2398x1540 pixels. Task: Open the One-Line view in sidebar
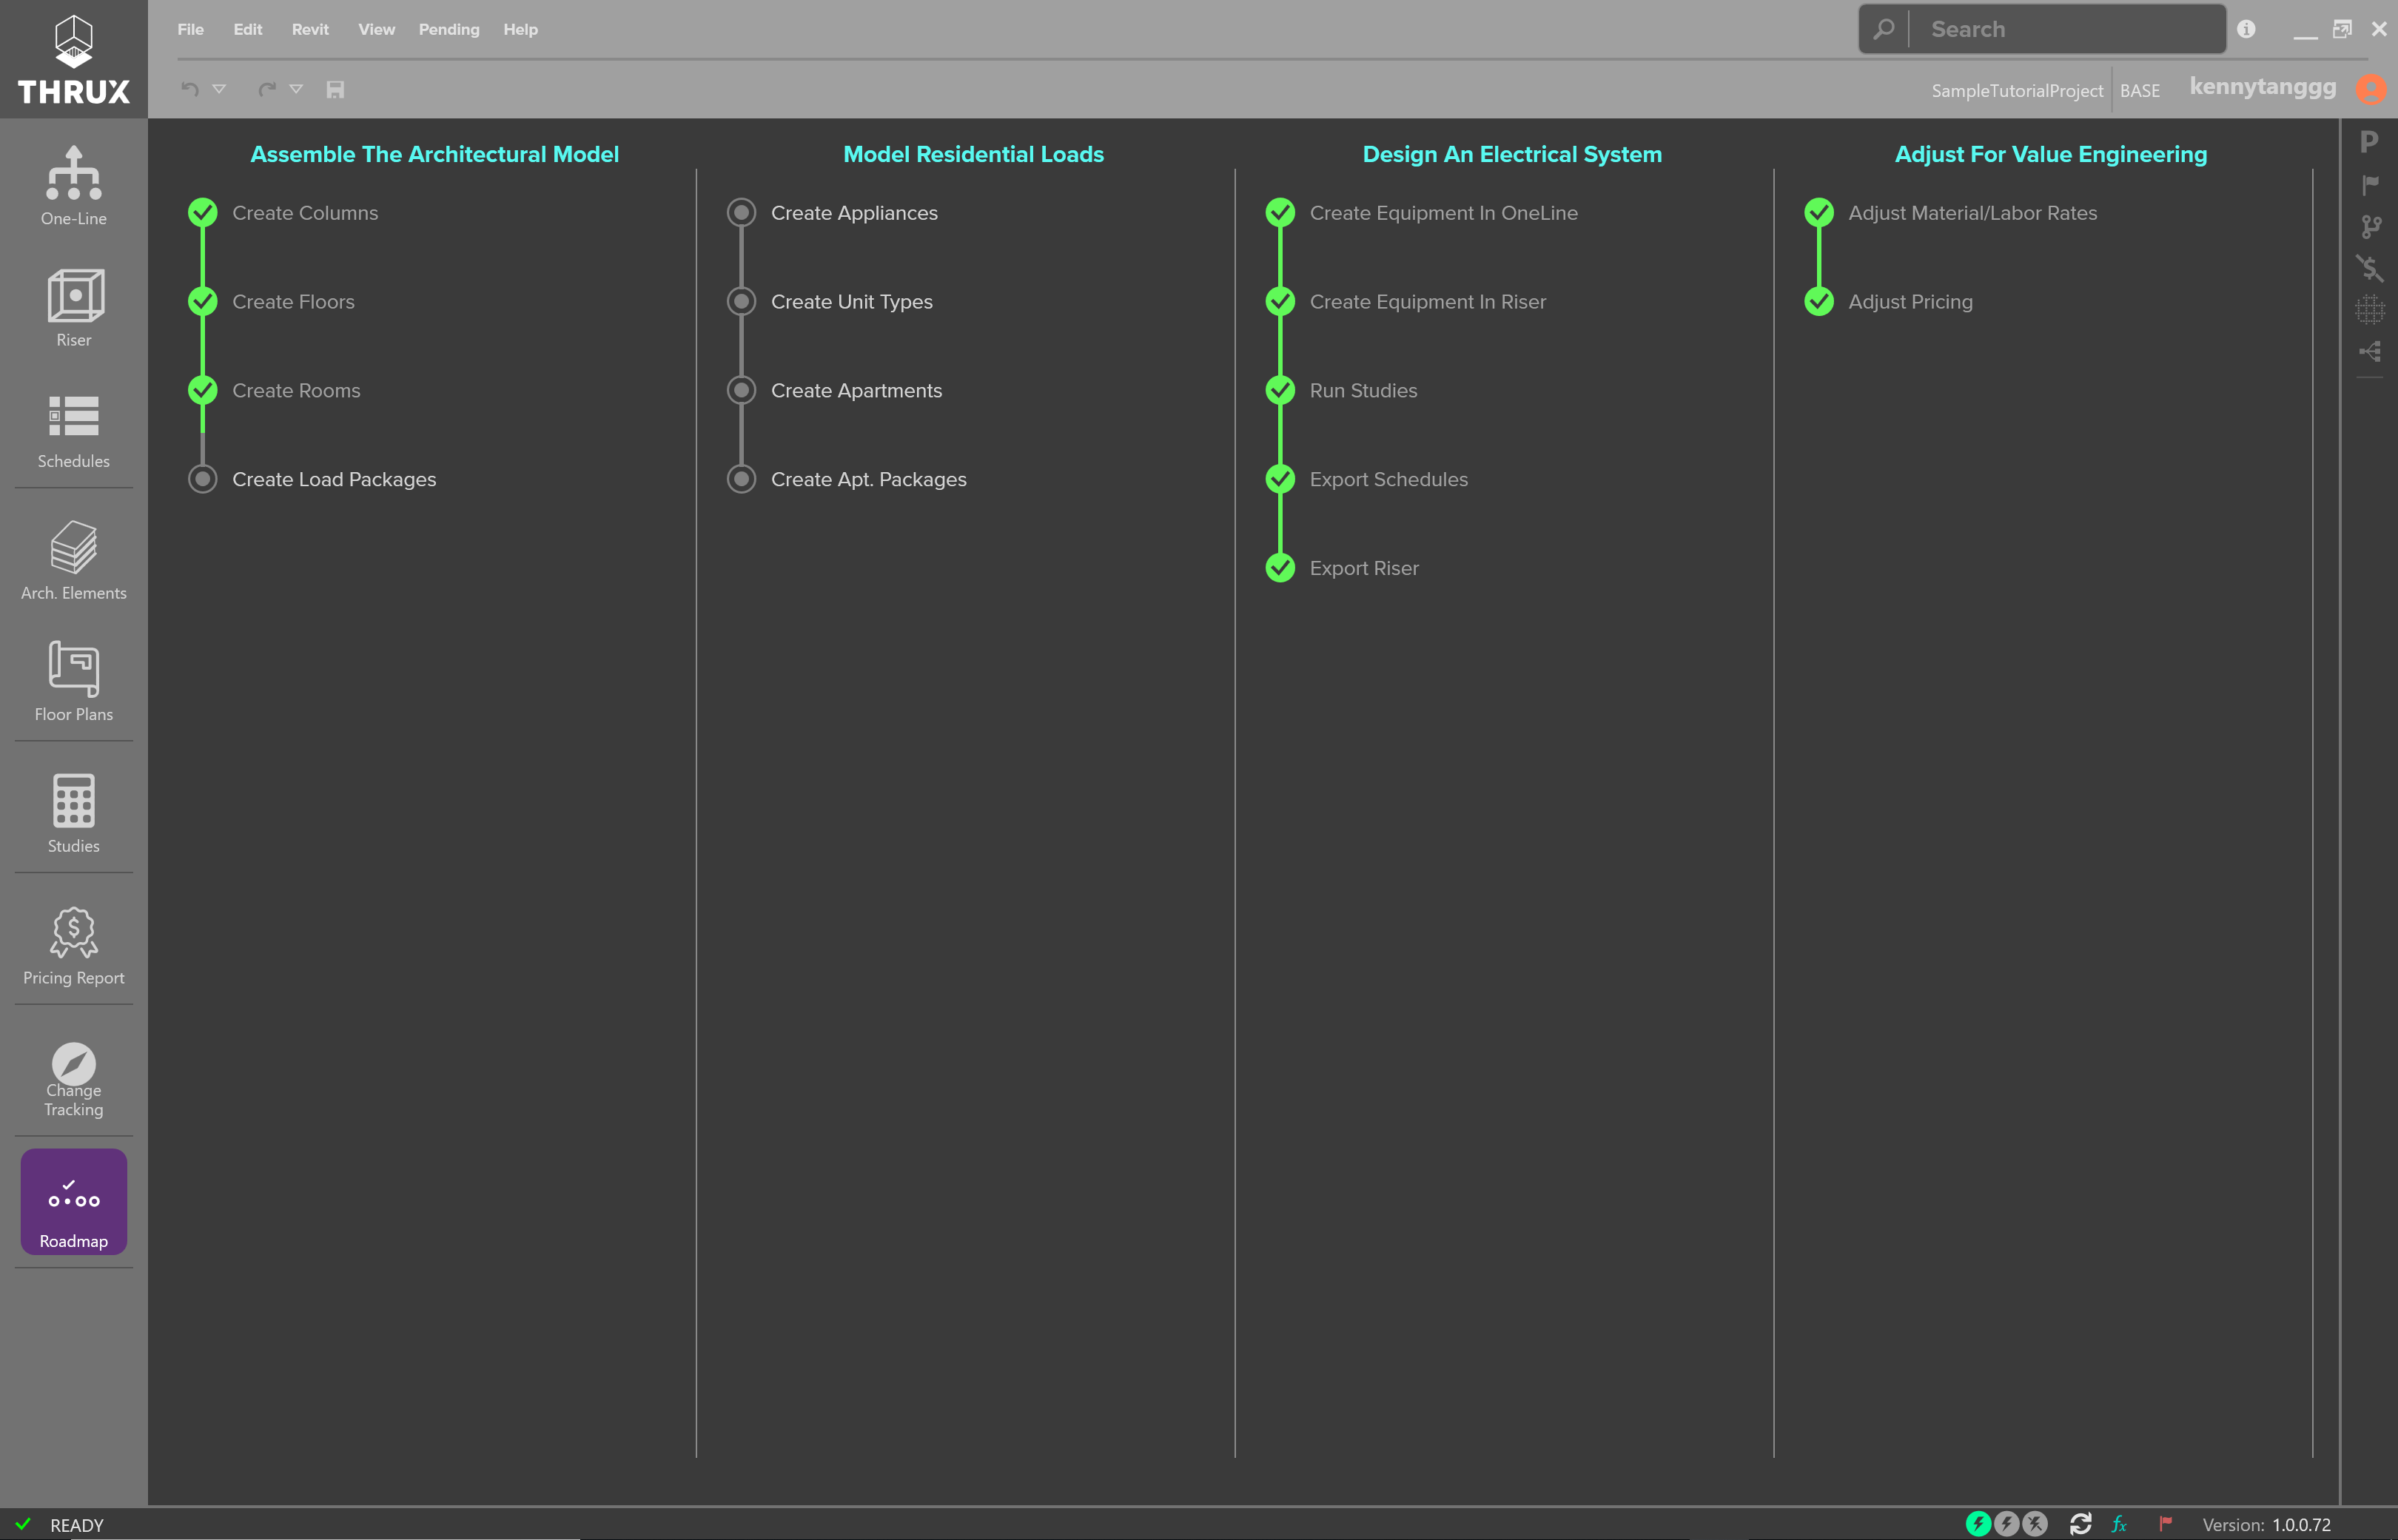click(73, 186)
